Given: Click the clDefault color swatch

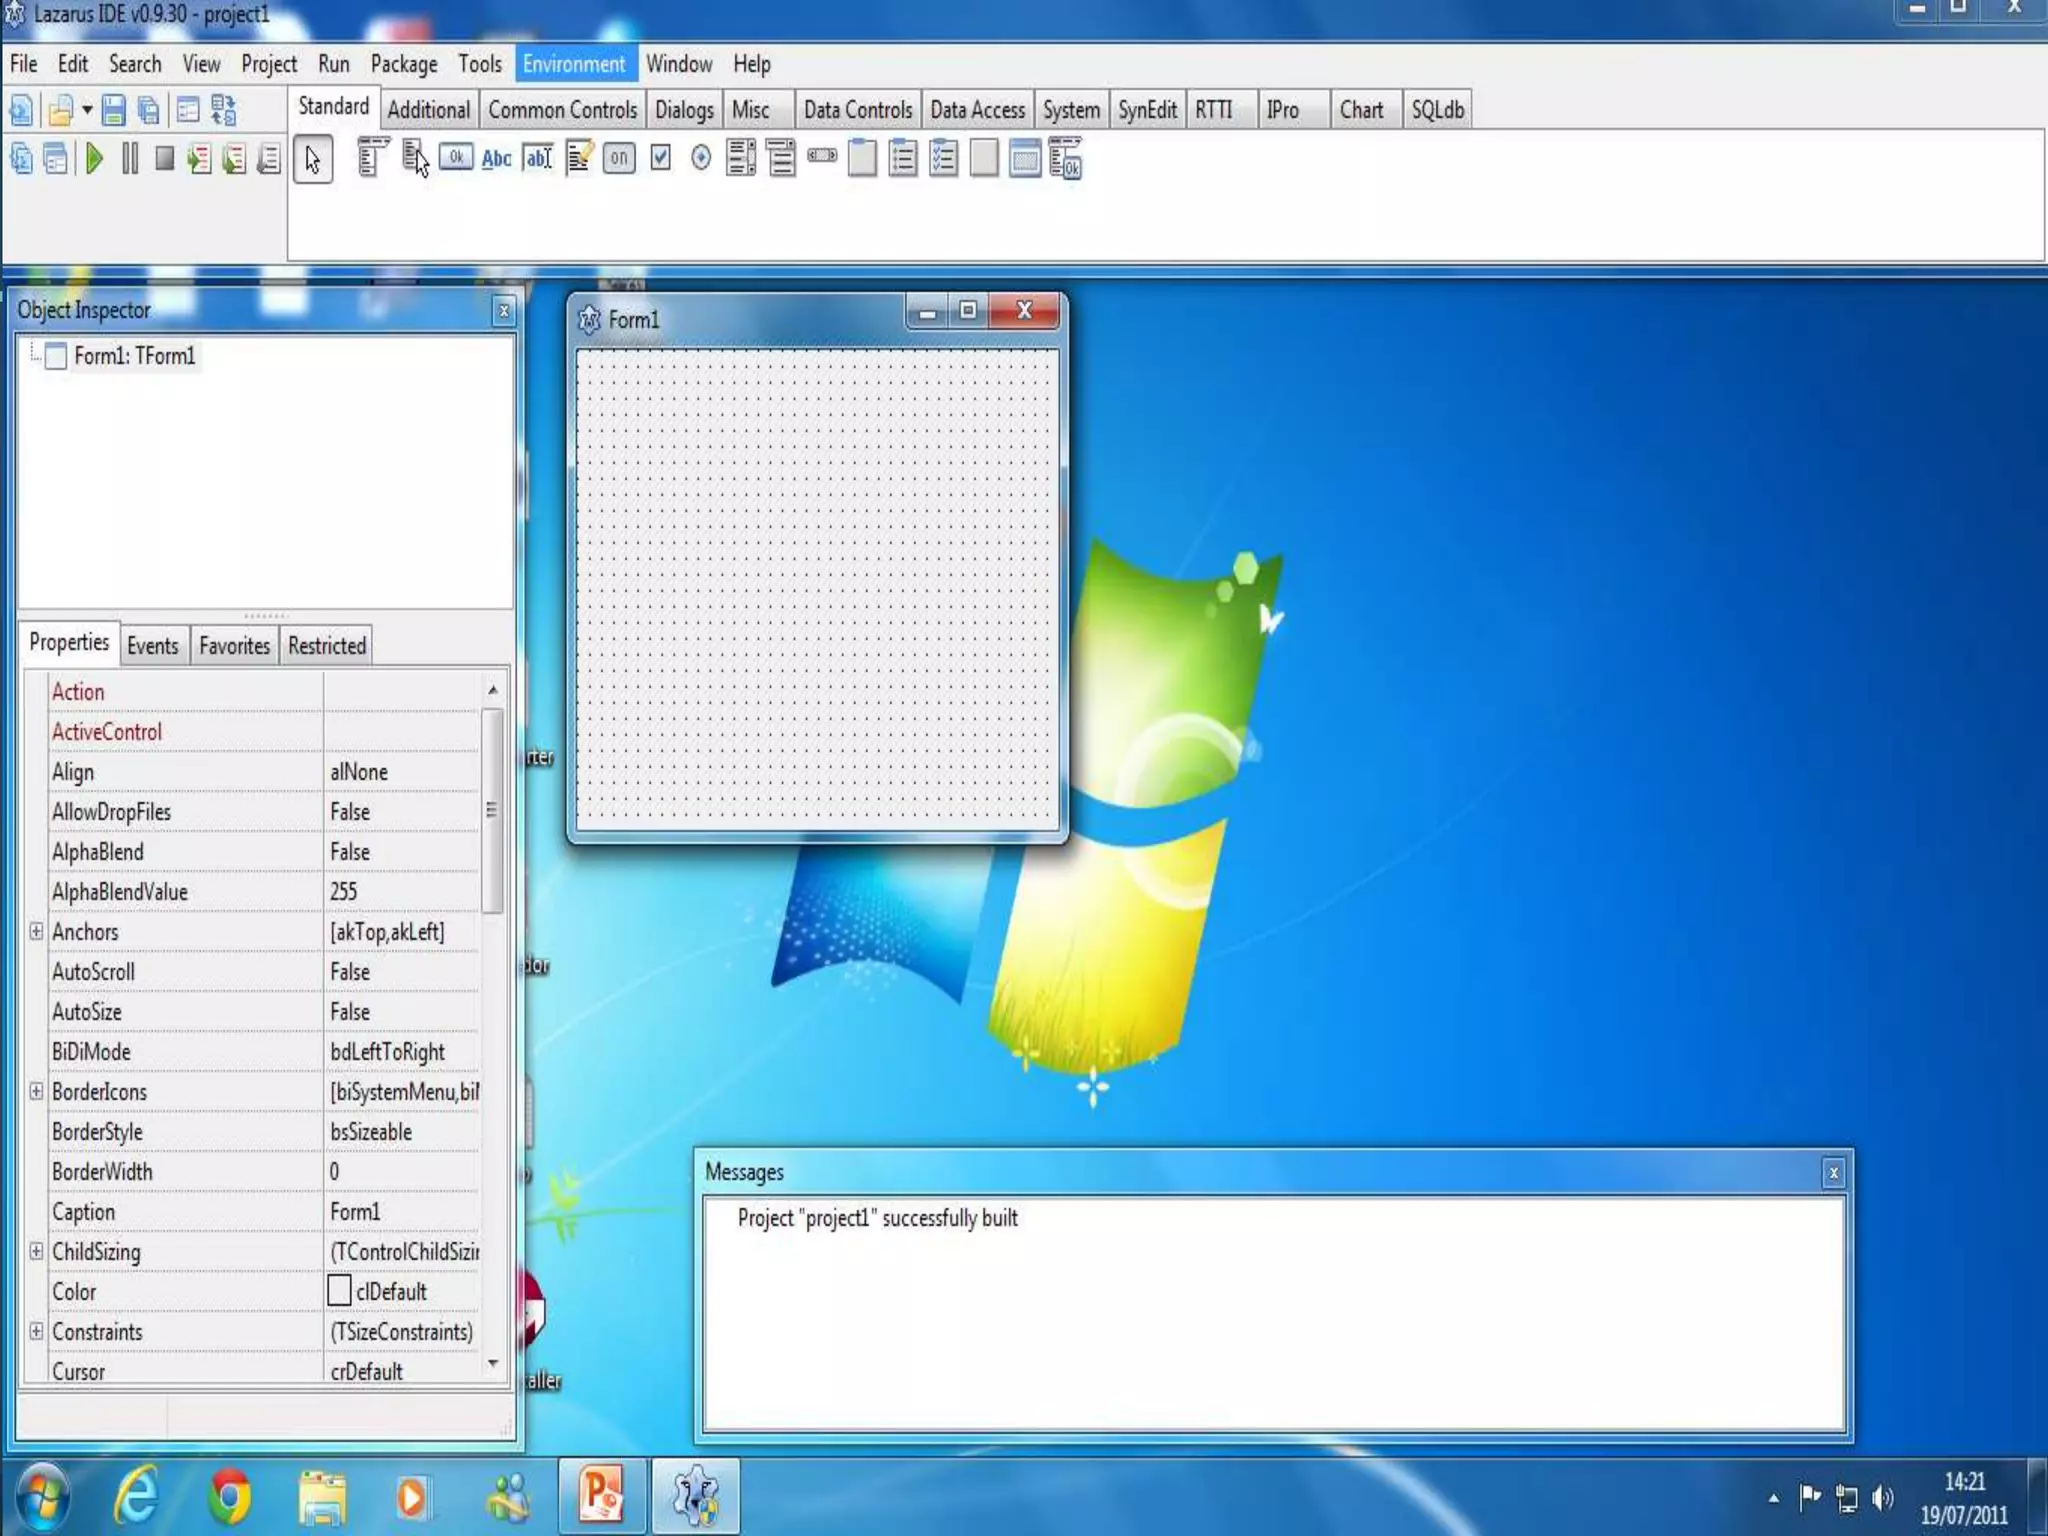Looking at the screenshot, I should click(x=340, y=1291).
